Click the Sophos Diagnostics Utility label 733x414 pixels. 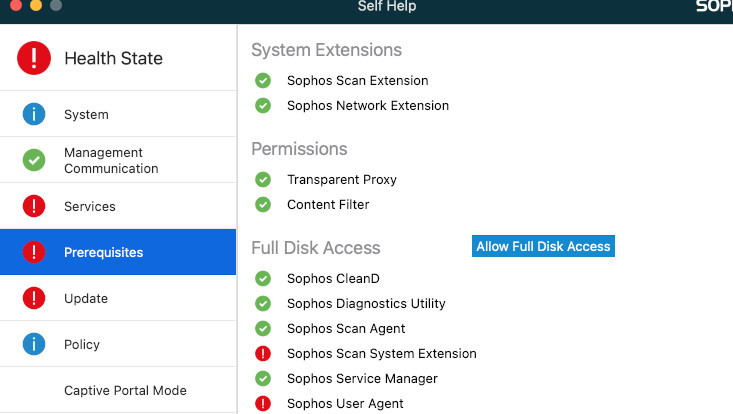click(366, 304)
